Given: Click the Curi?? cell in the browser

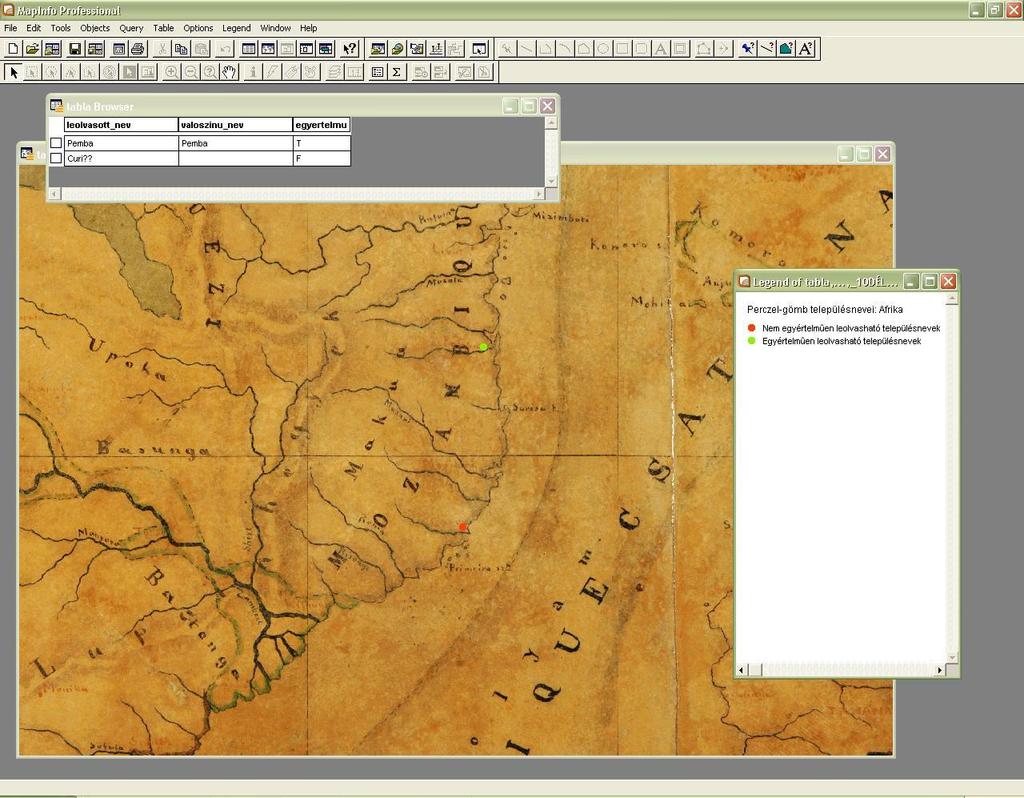Looking at the screenshot, I should [x=121, y=158].
